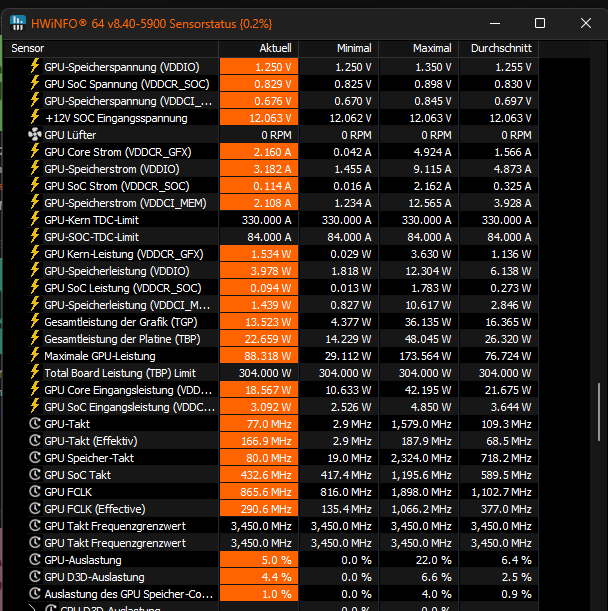Click current value 0 RPM of GPU Lüfter

click(x=276, y=135)
